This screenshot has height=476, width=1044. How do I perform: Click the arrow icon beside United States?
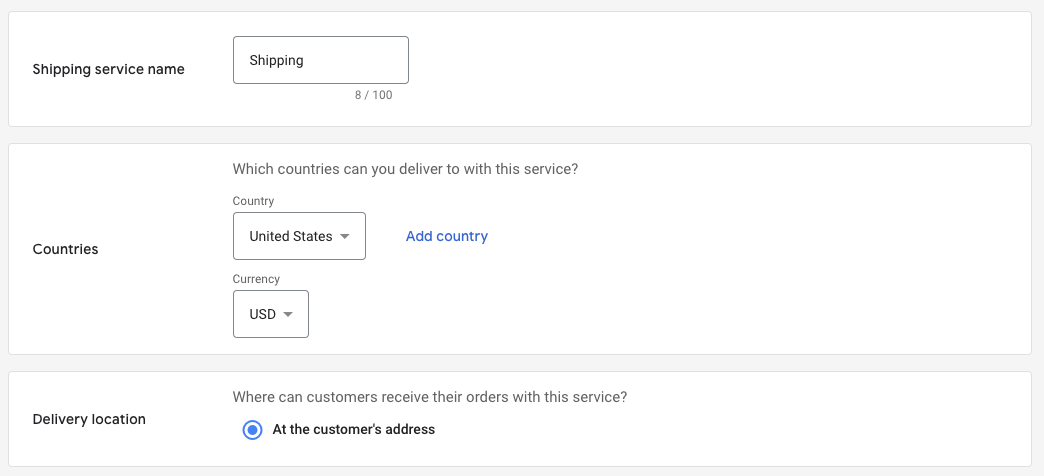click(344, 237)
